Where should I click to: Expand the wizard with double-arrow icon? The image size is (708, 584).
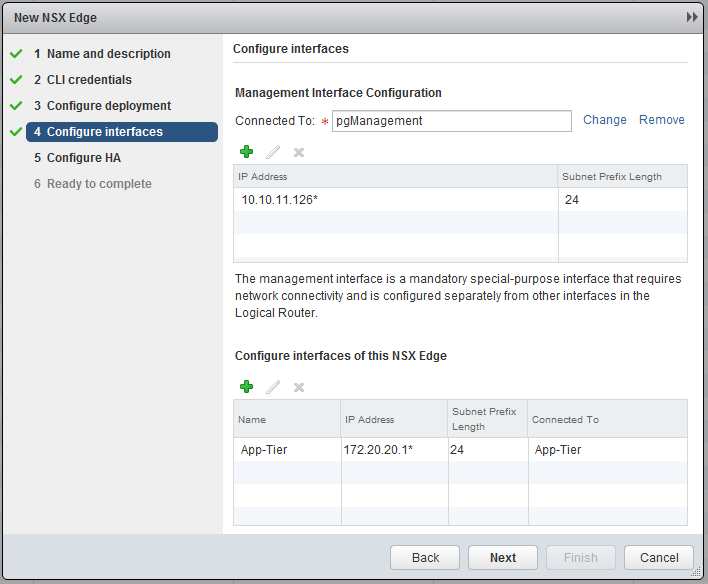[x=691, y=18]
